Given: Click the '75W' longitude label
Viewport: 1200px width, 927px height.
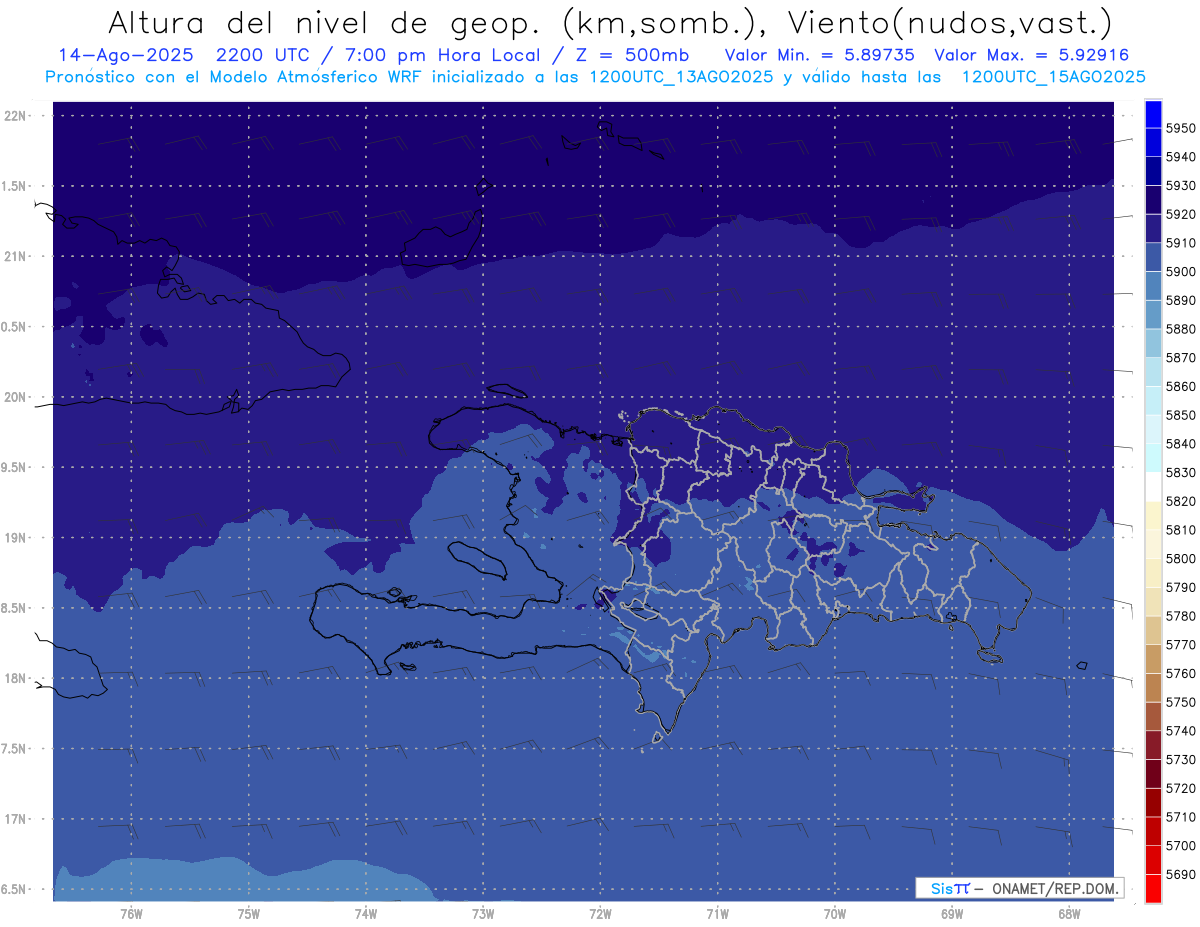Looking at the screenshot, I should point(248,913).
